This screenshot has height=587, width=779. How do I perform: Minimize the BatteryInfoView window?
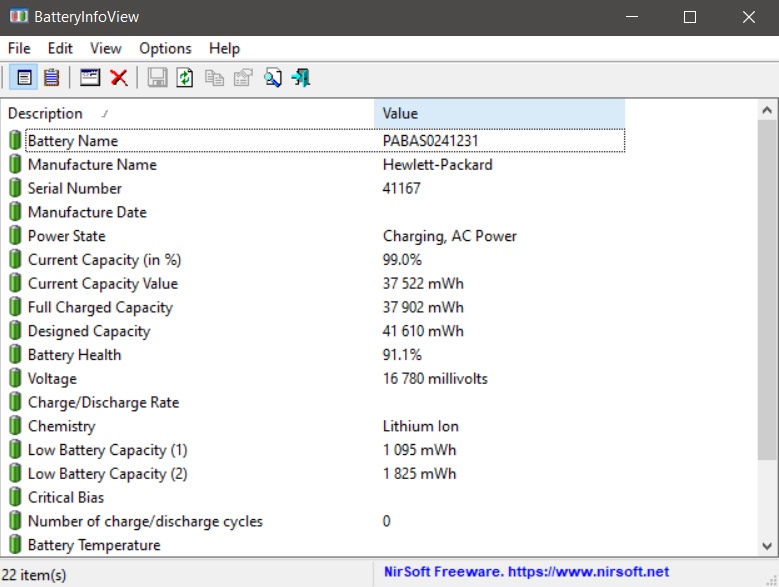[x=632, y=17]
